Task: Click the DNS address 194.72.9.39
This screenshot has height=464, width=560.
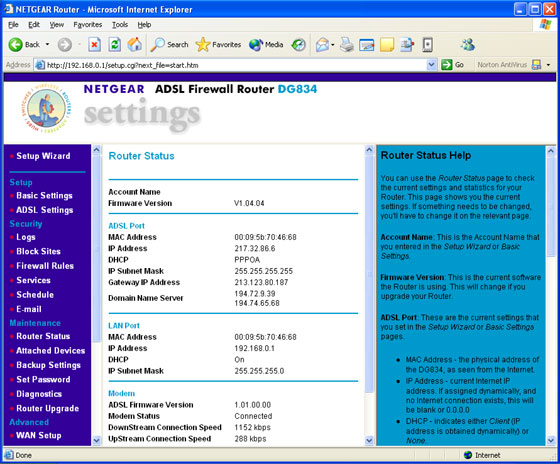Action: (x=255, y=294)
